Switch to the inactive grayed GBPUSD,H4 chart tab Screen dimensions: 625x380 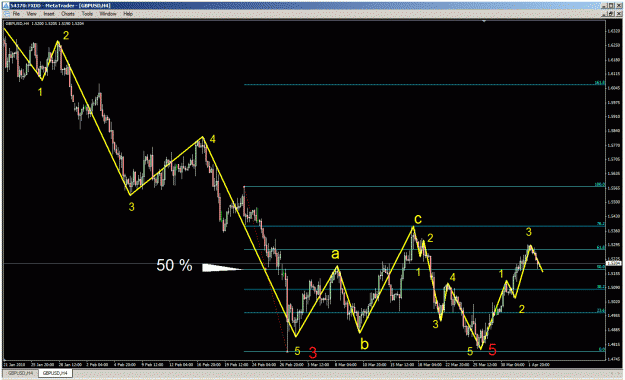[x=20, y=373]
